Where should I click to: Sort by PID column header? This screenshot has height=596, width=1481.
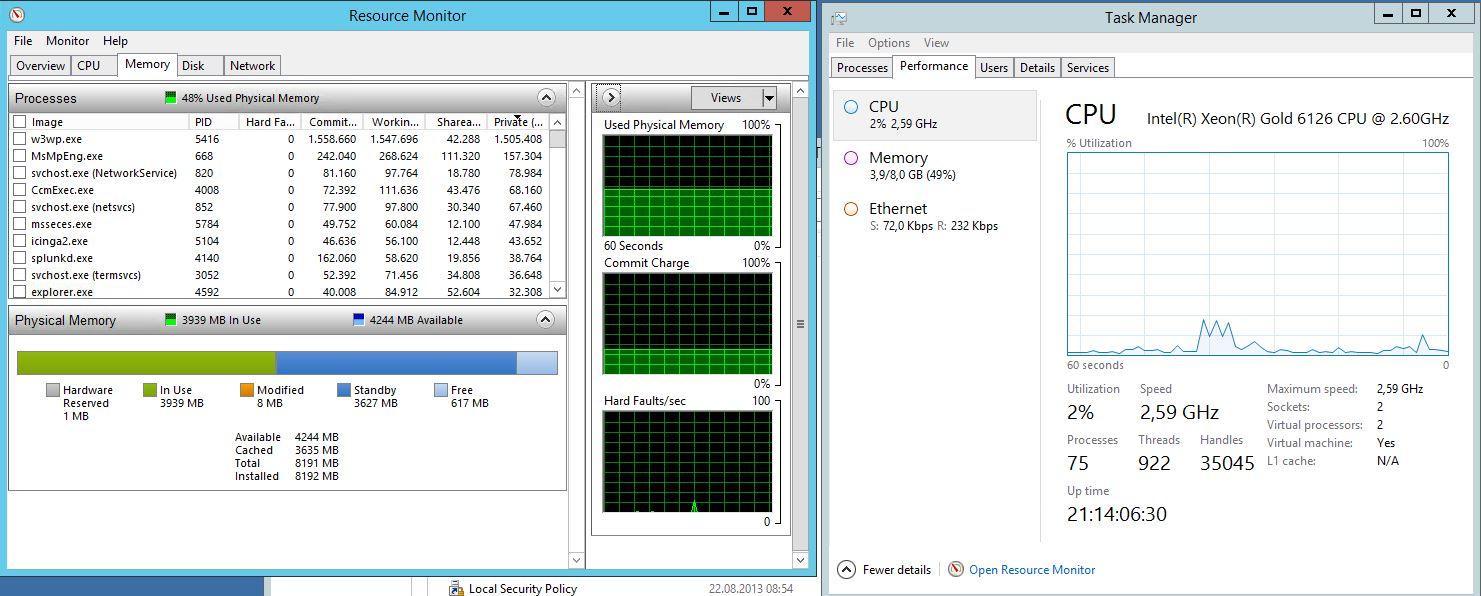click(213, 122)
